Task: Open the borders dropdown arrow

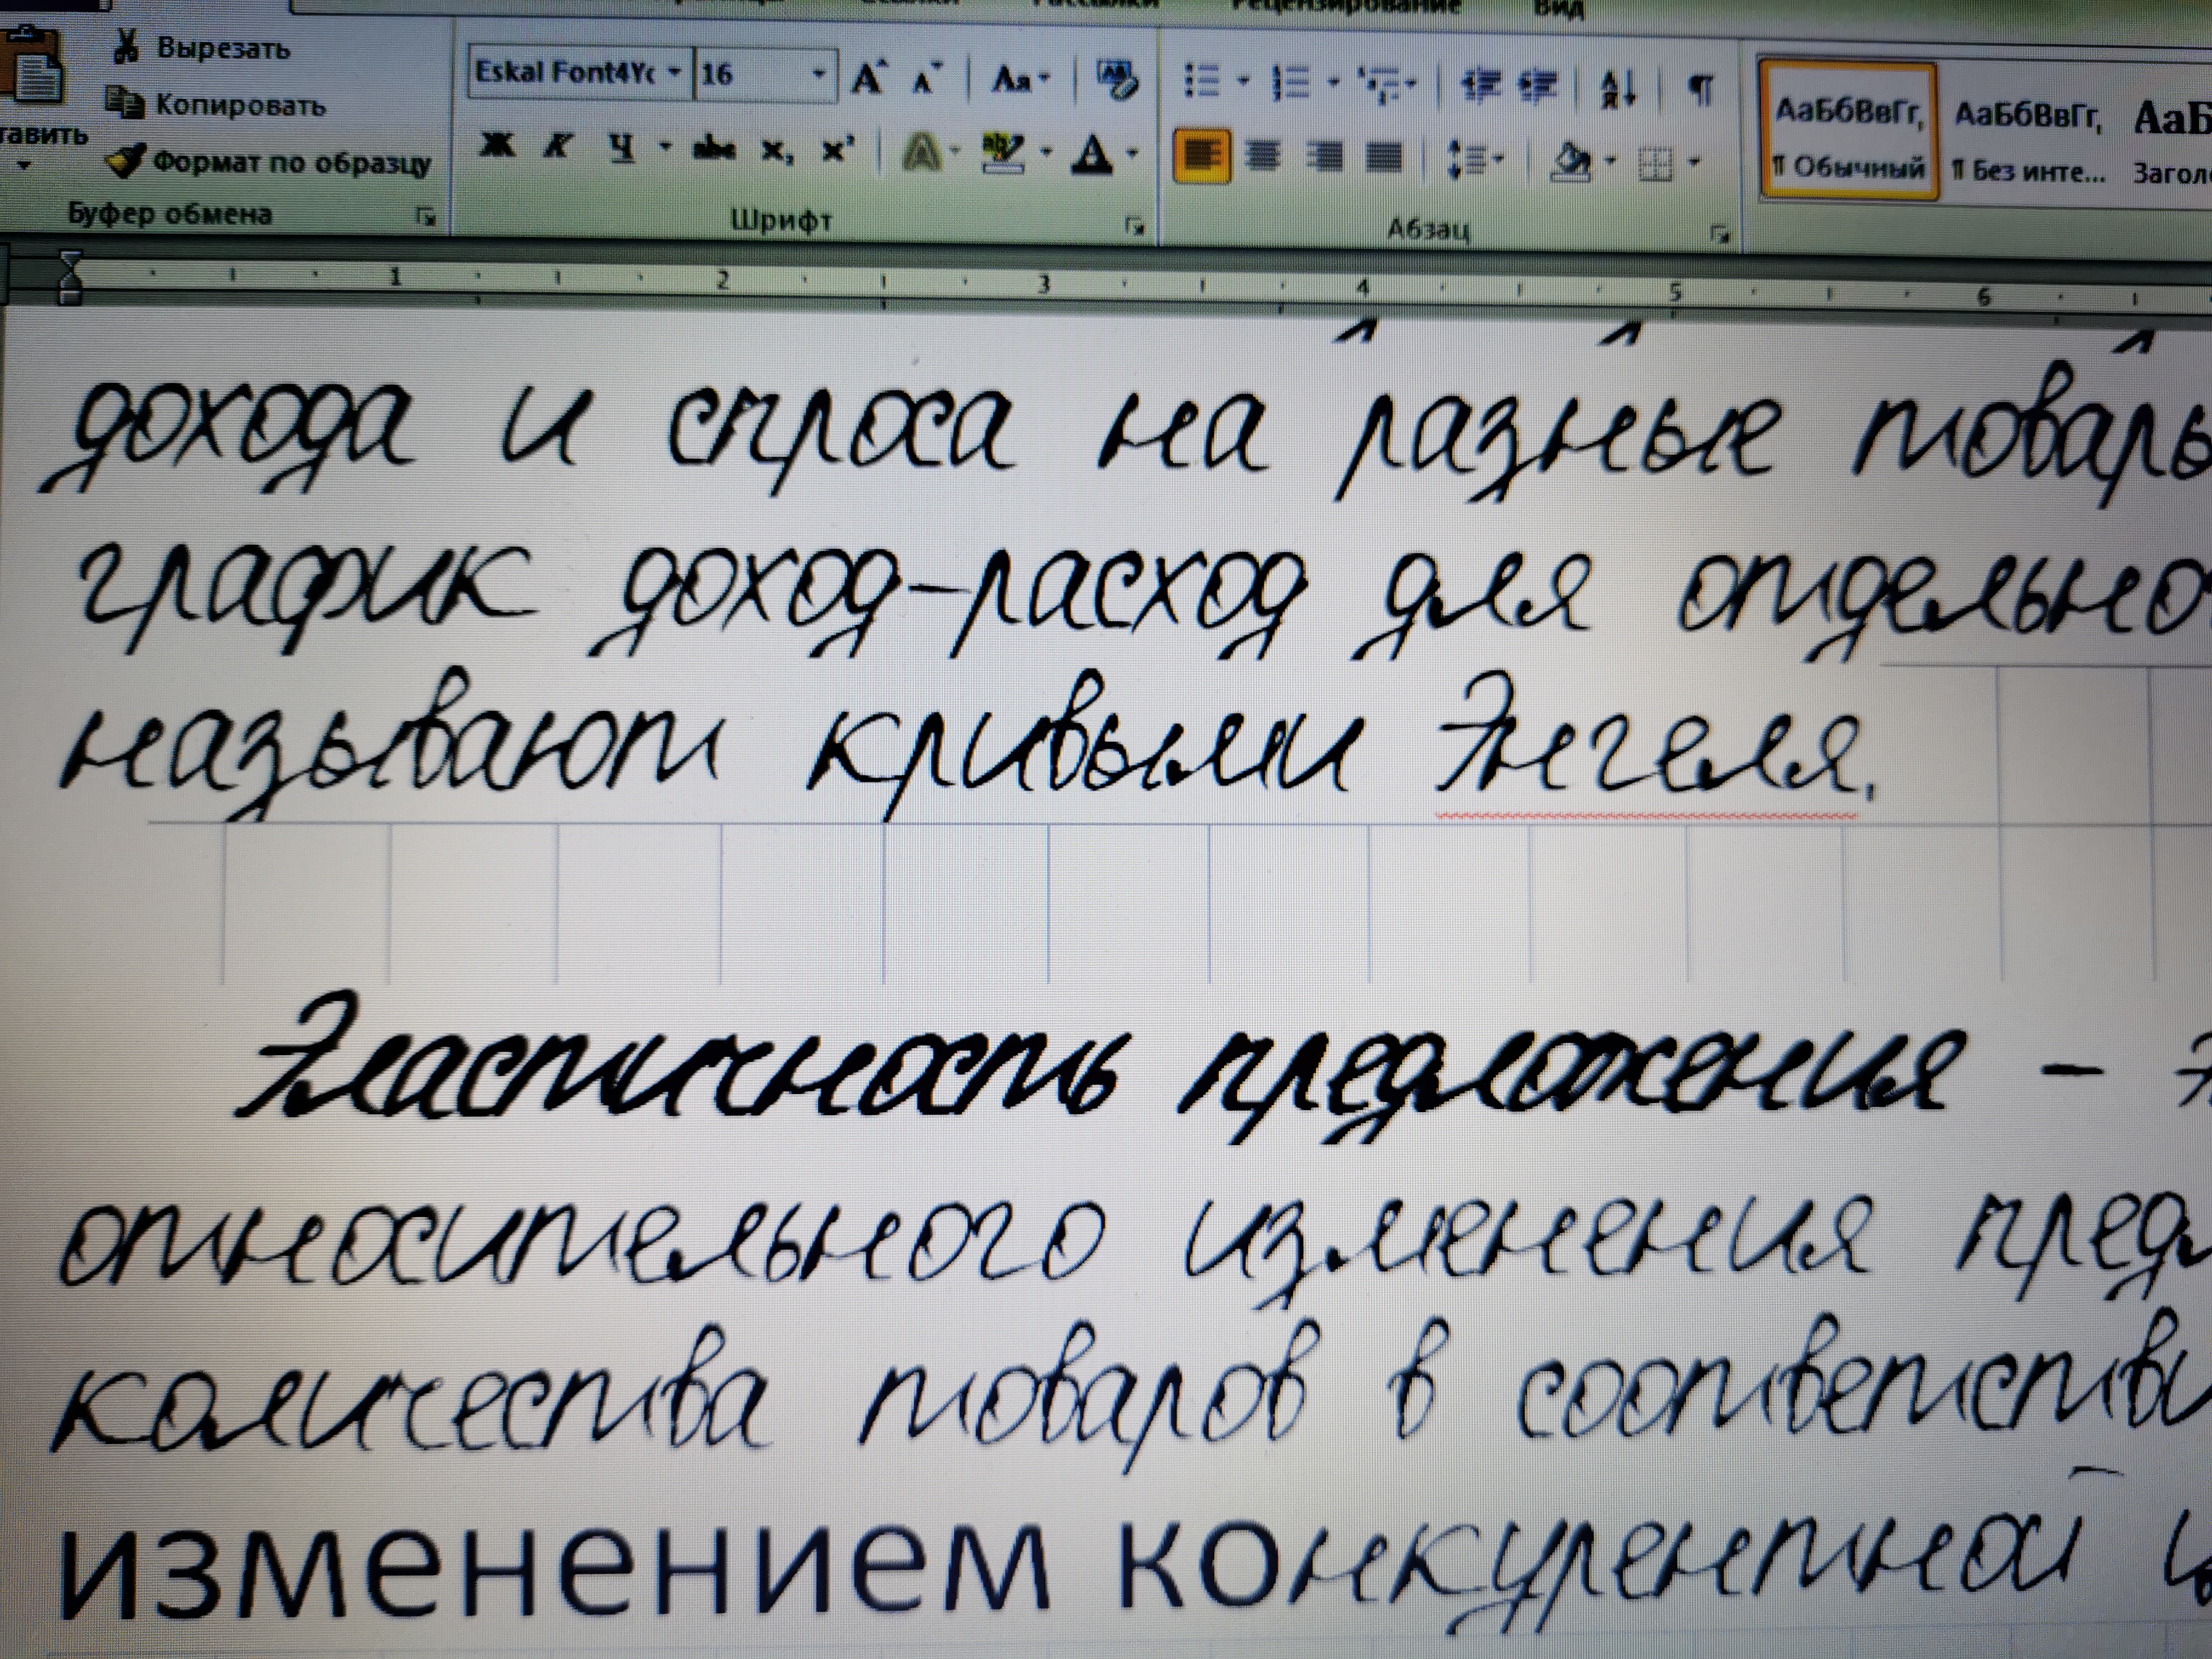Action: tap(1694, 163)
